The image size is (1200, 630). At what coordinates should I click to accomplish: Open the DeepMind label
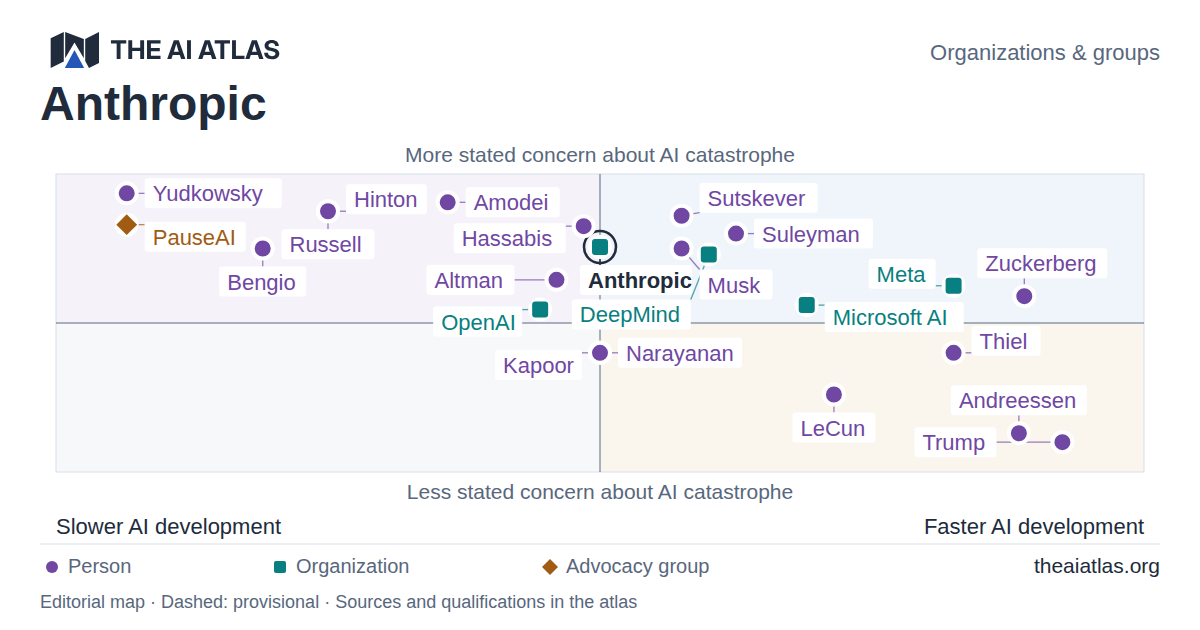pyautogui.click(x=630, y=314)
